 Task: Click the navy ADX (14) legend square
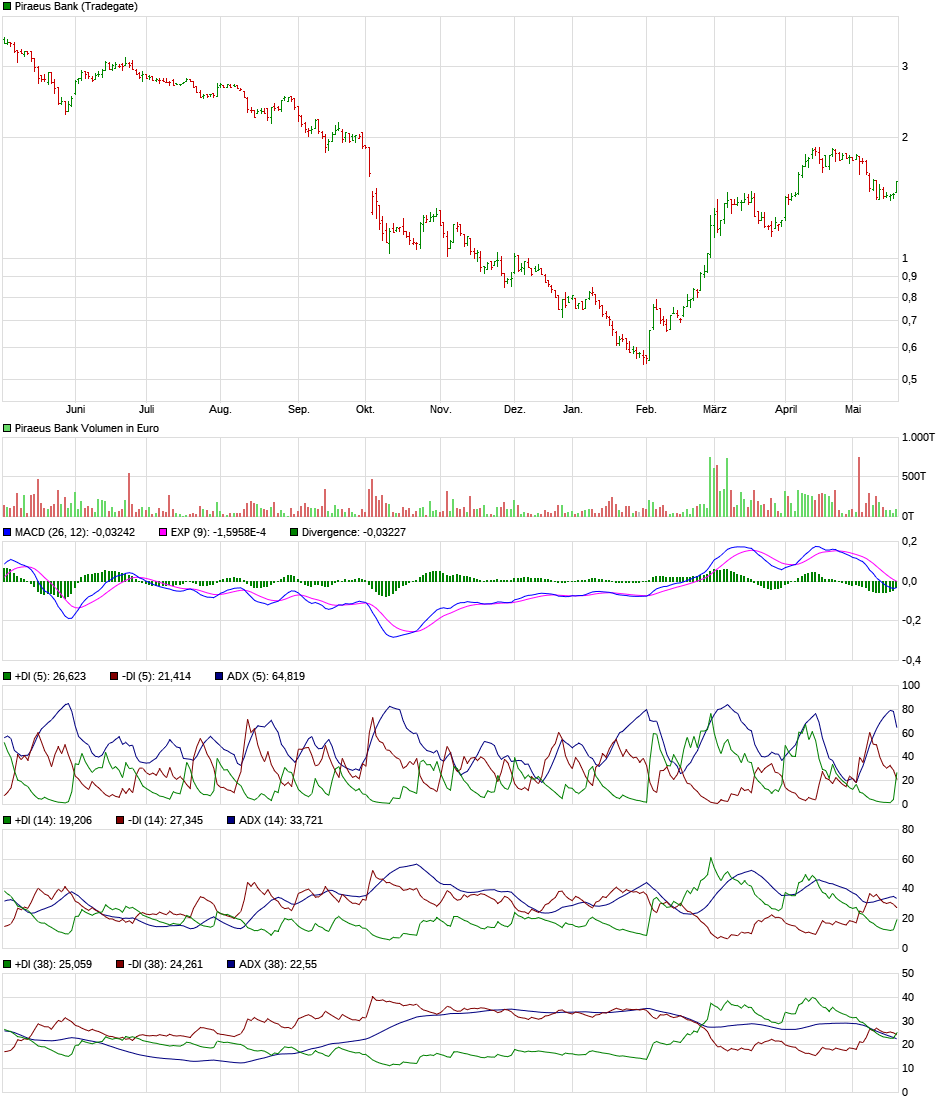228,821
